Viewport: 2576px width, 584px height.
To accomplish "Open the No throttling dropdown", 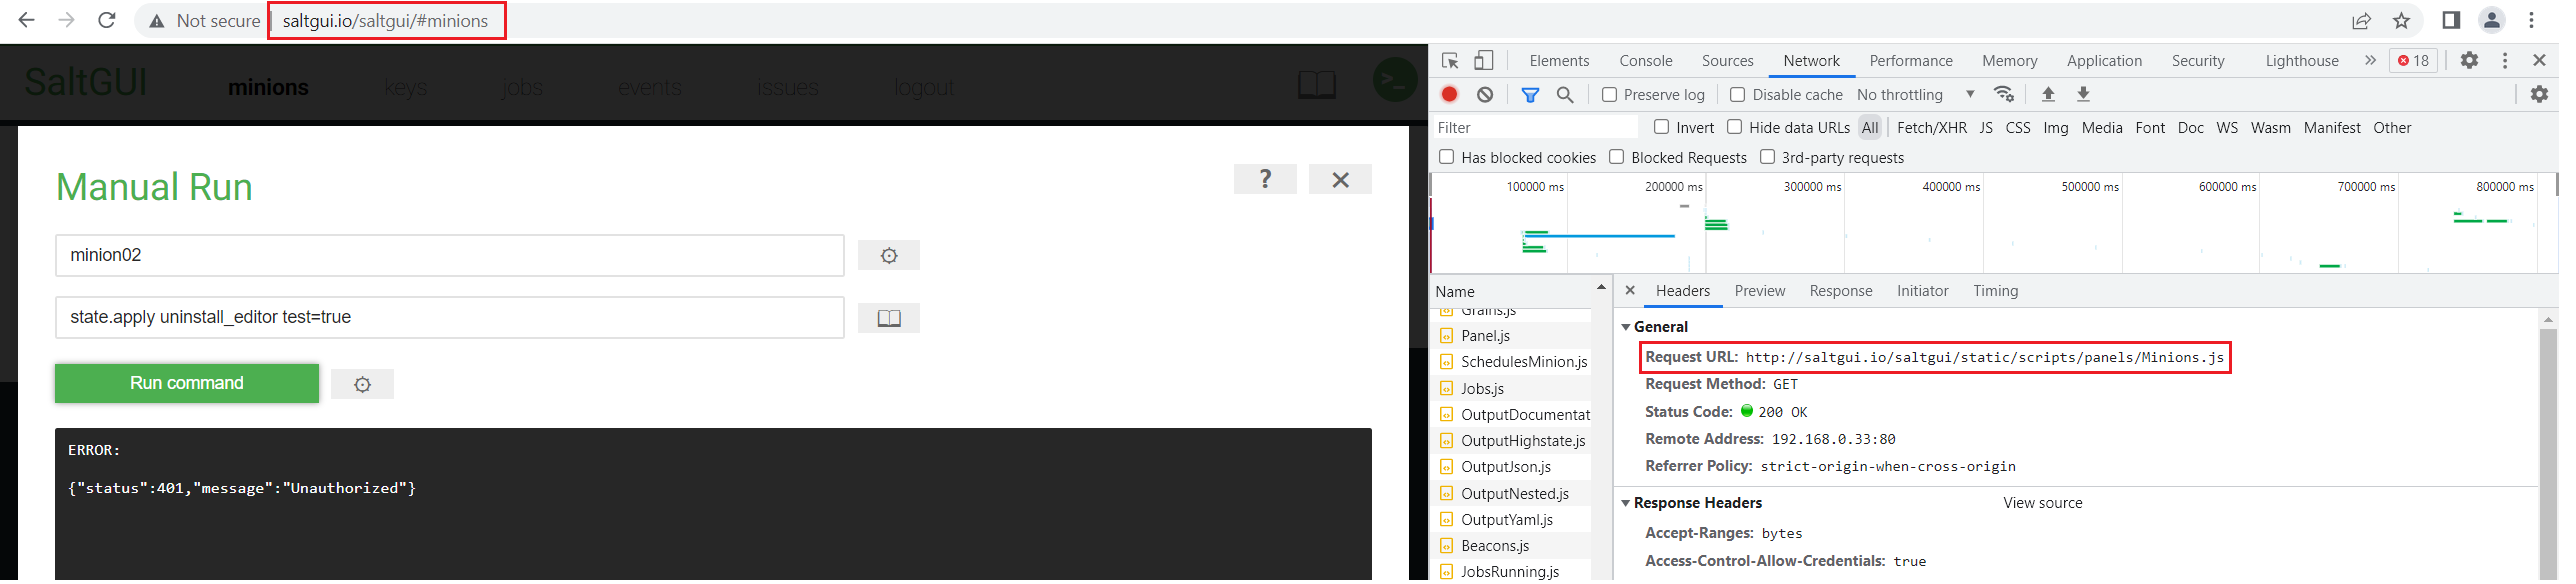I will pos(1916,94).
